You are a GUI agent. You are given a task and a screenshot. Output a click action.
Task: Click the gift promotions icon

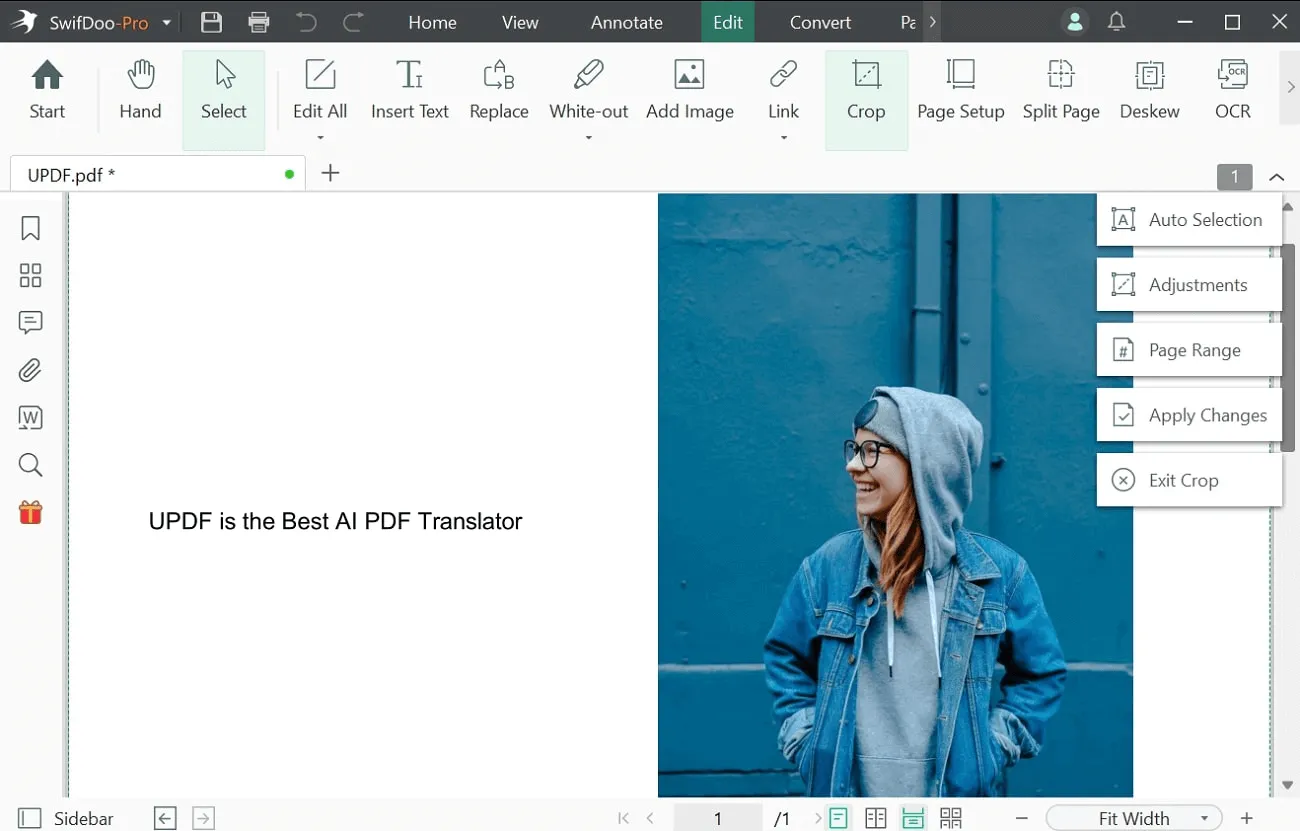(30, 512)
